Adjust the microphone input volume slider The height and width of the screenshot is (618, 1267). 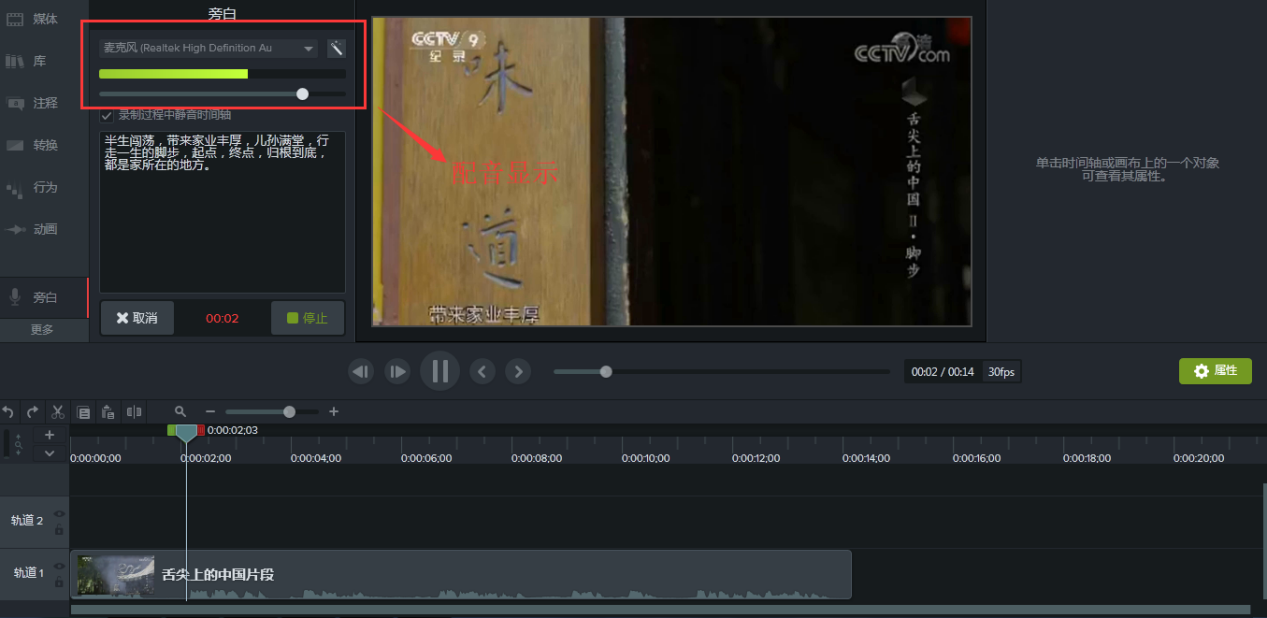point(222,94)
